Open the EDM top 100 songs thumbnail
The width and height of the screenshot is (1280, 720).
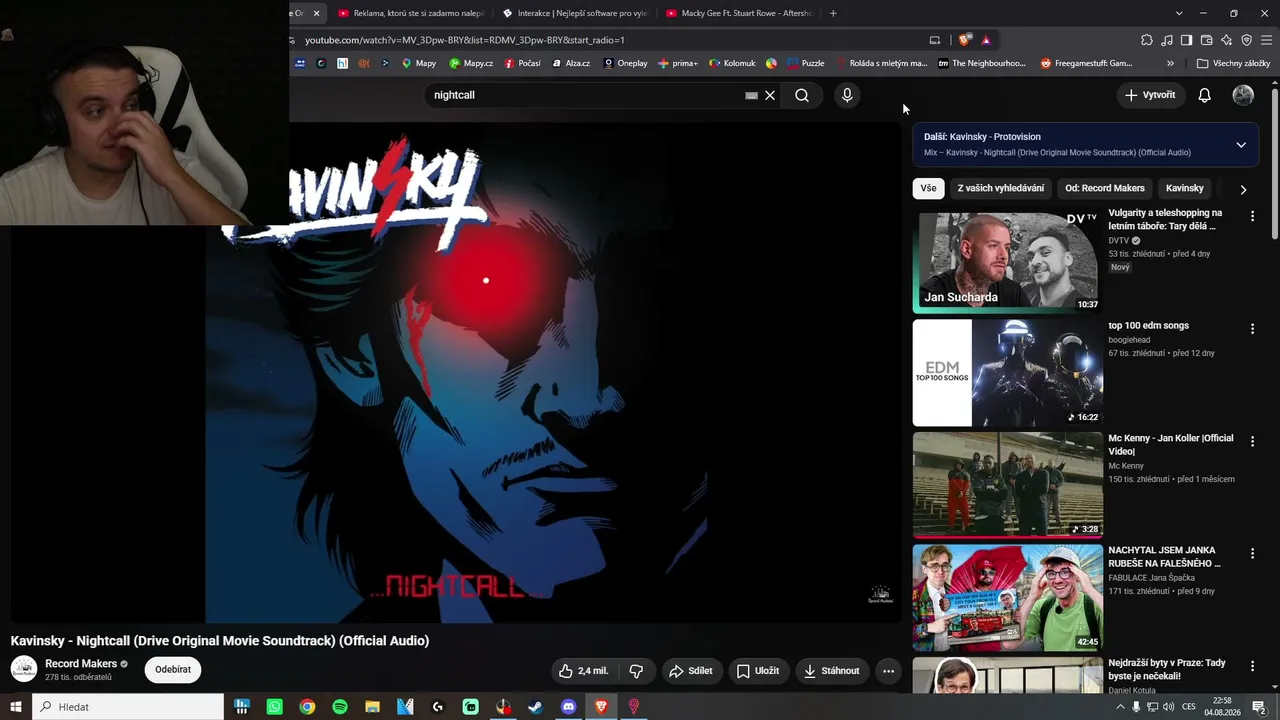coord(1008,373)
